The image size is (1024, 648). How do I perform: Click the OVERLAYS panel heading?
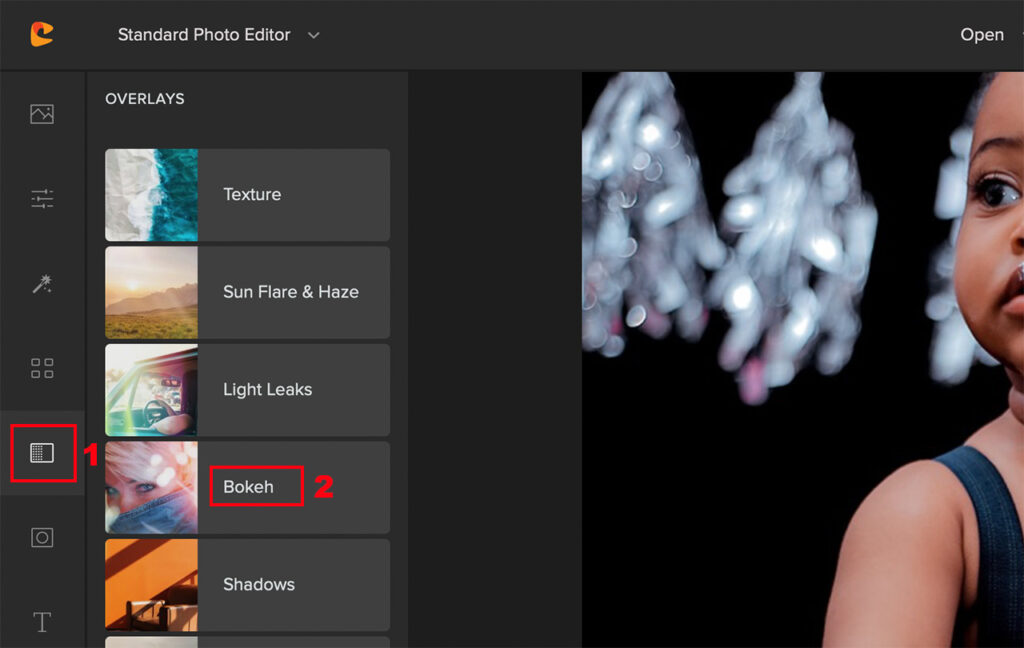pyautogui.click(x=145, y=99)
